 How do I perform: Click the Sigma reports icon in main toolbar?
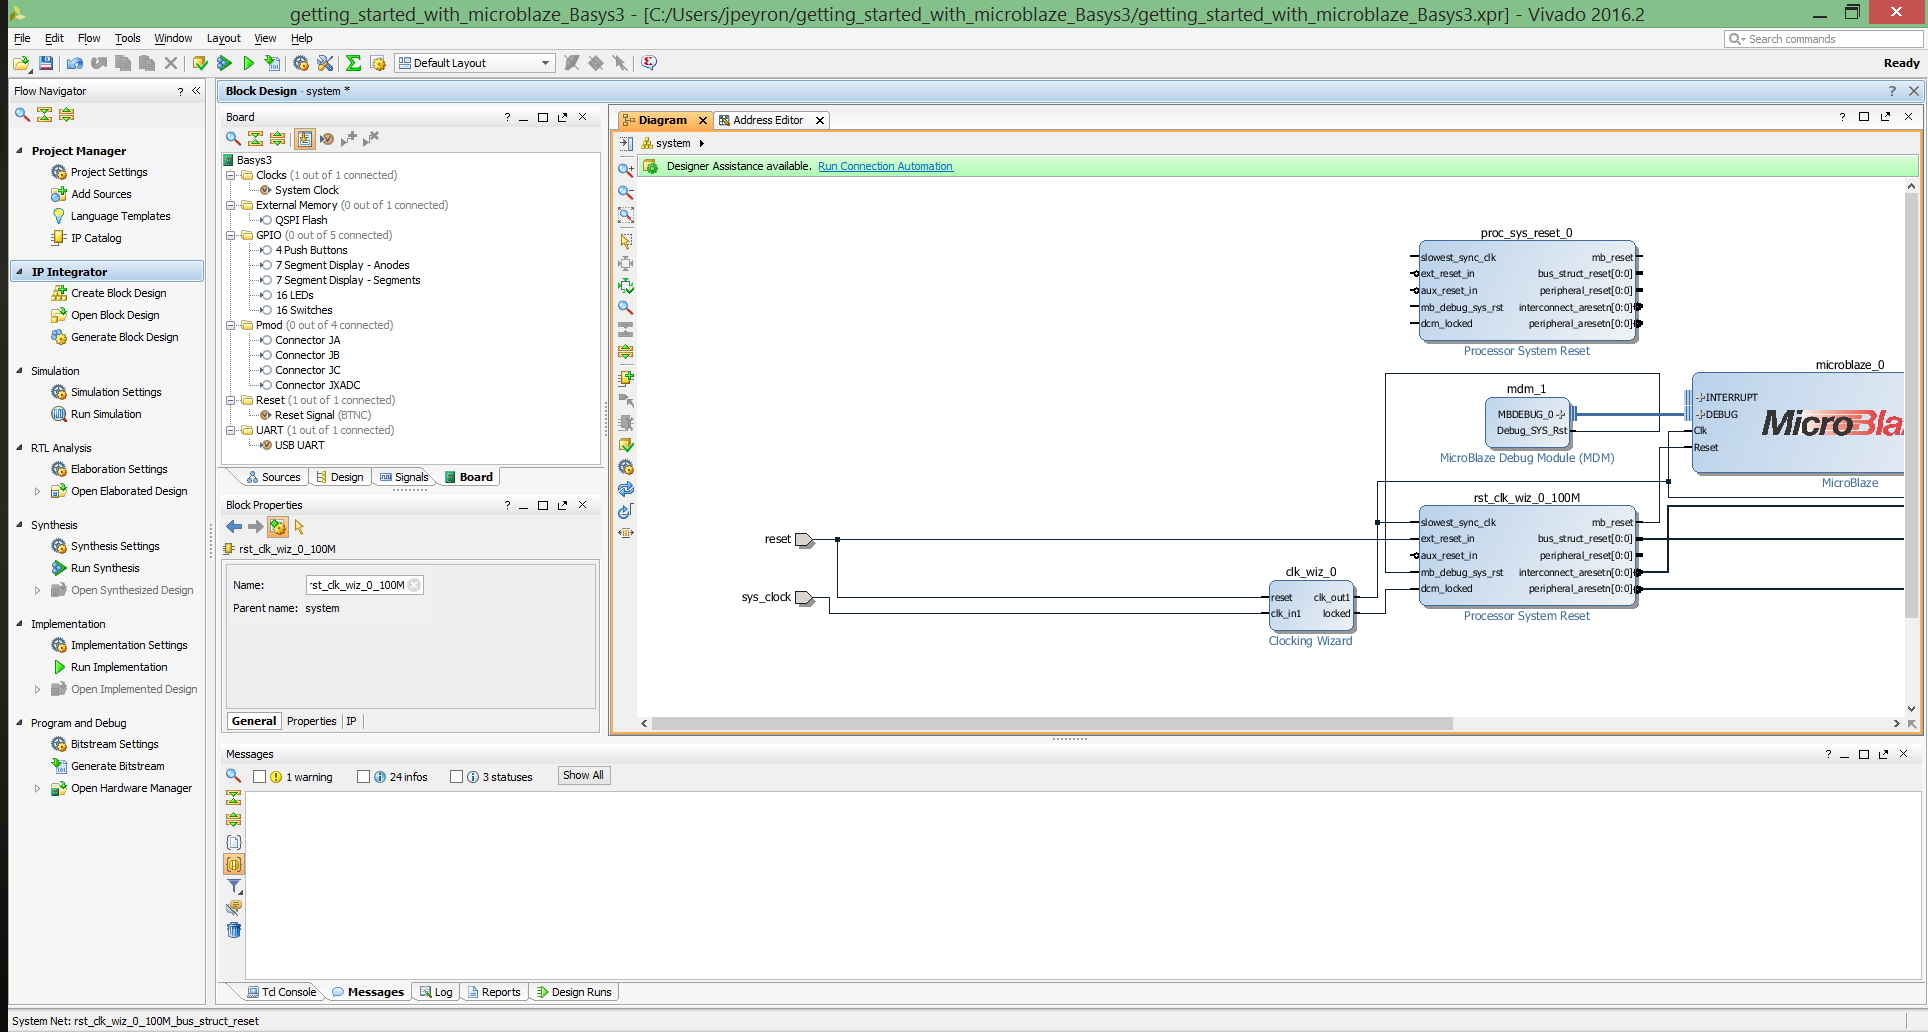coord(353,63)
